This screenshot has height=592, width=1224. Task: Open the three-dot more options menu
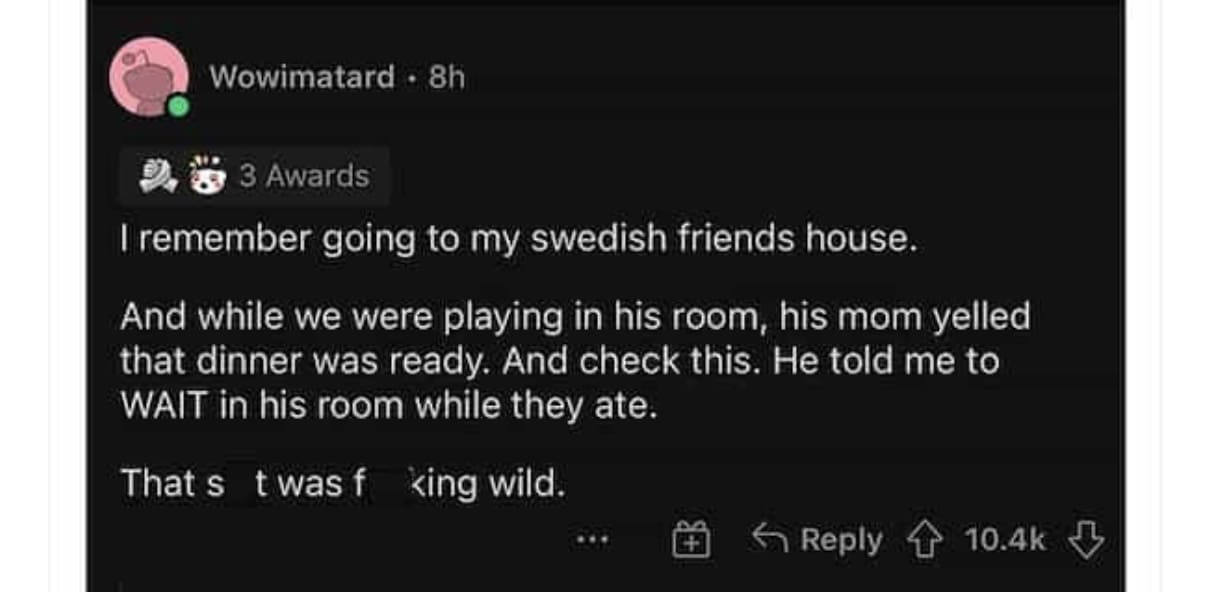(592, 541)
